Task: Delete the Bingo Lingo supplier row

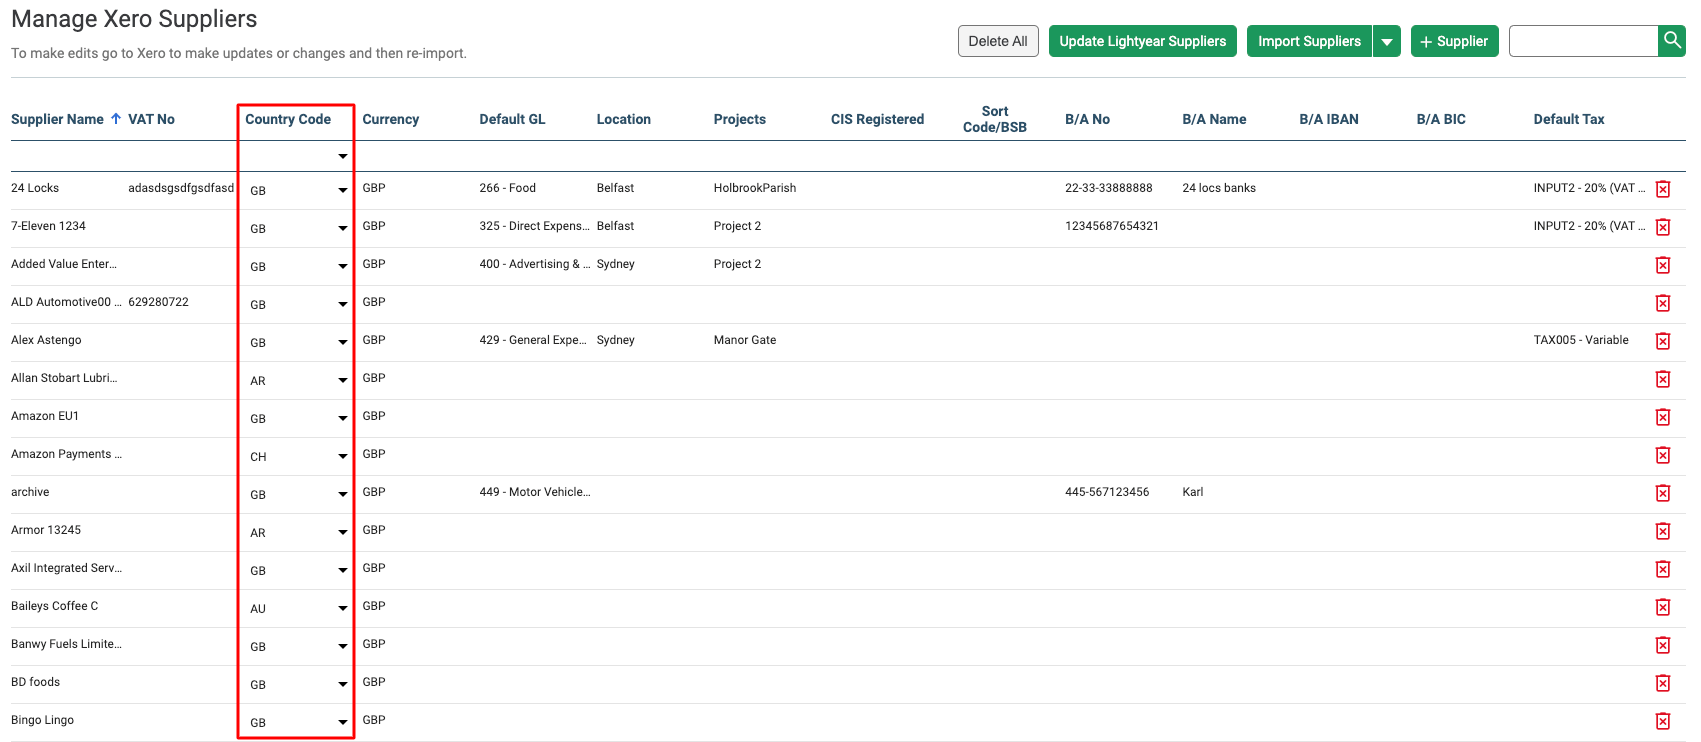Action: click(x=1663, y=721)
